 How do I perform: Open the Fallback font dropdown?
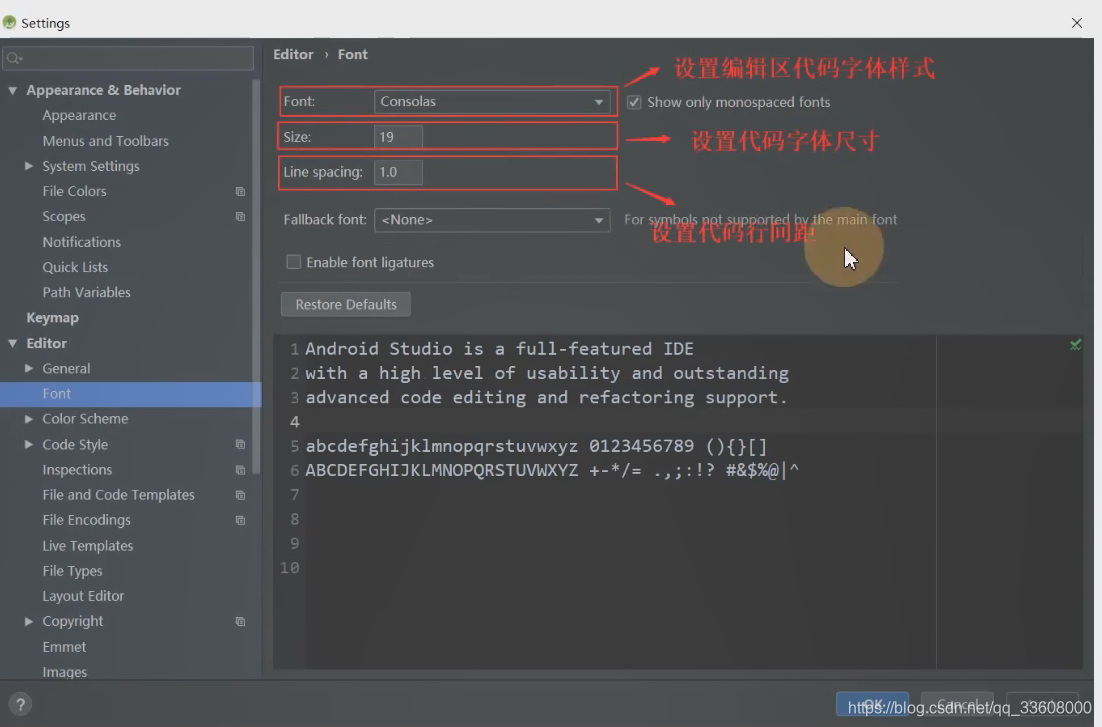(x=492, y=220)
